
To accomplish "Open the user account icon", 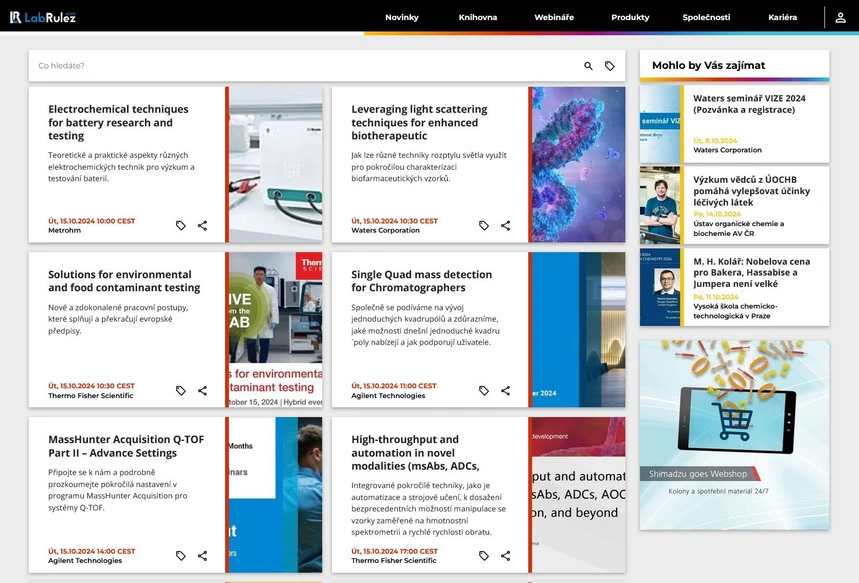I will 840,18.
